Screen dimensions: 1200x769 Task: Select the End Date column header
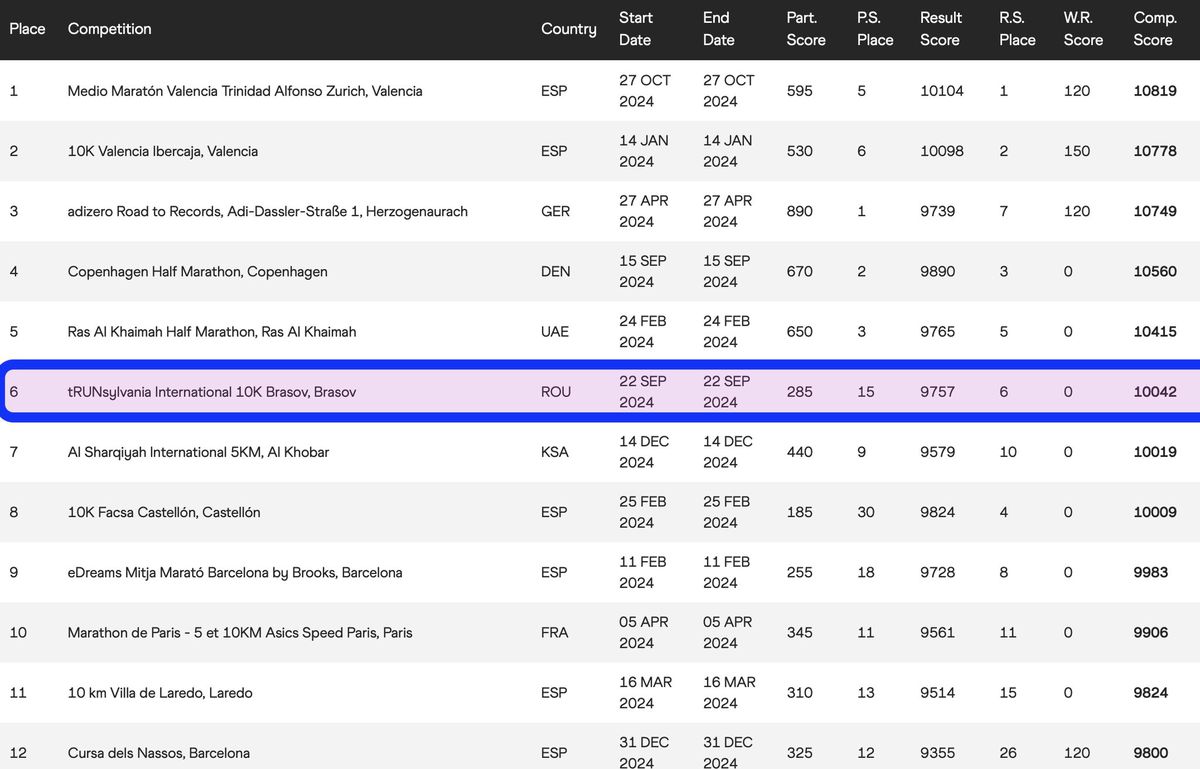coord(718,29)
